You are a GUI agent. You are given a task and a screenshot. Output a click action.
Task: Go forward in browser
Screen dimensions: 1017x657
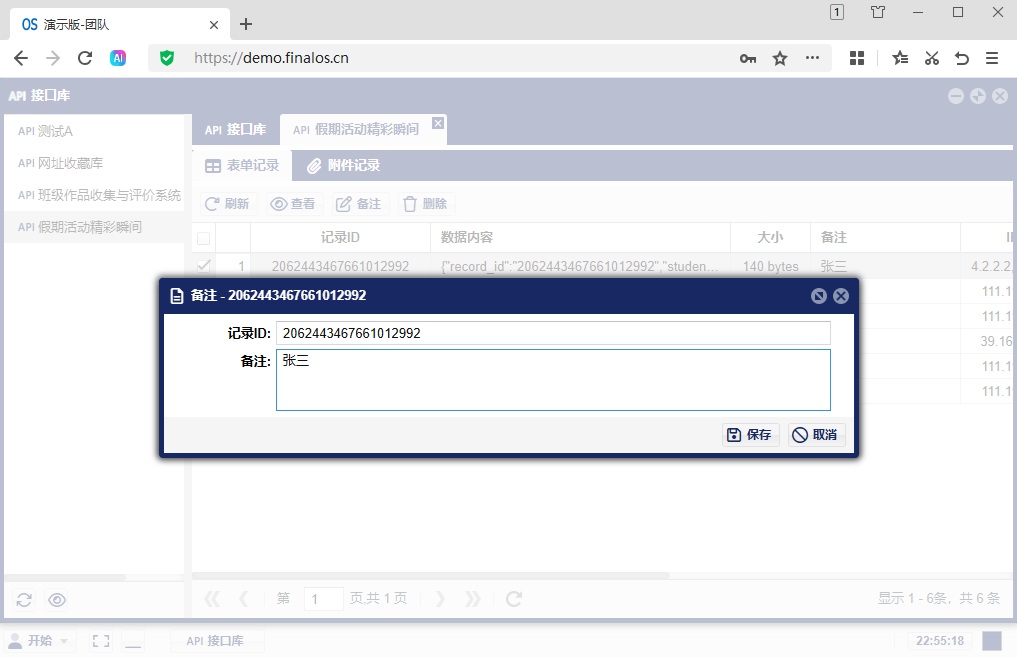click(x=53, y=58)
